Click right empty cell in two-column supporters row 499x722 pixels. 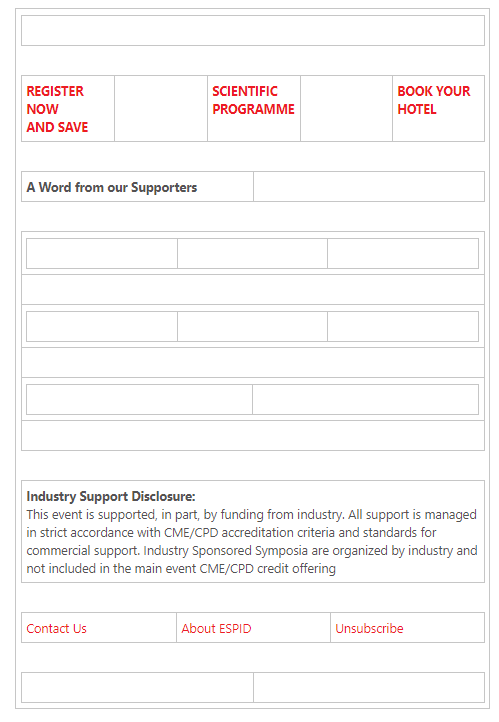click(366, 399)
